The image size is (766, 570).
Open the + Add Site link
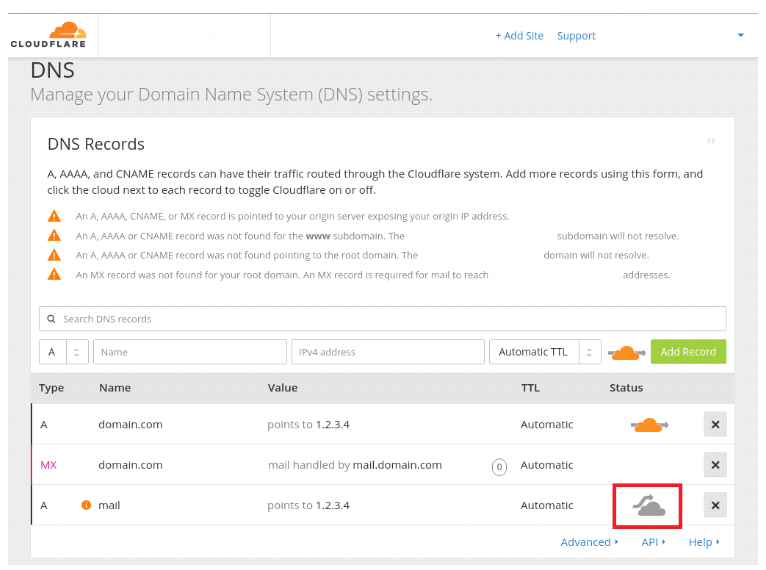pos(519,36)
